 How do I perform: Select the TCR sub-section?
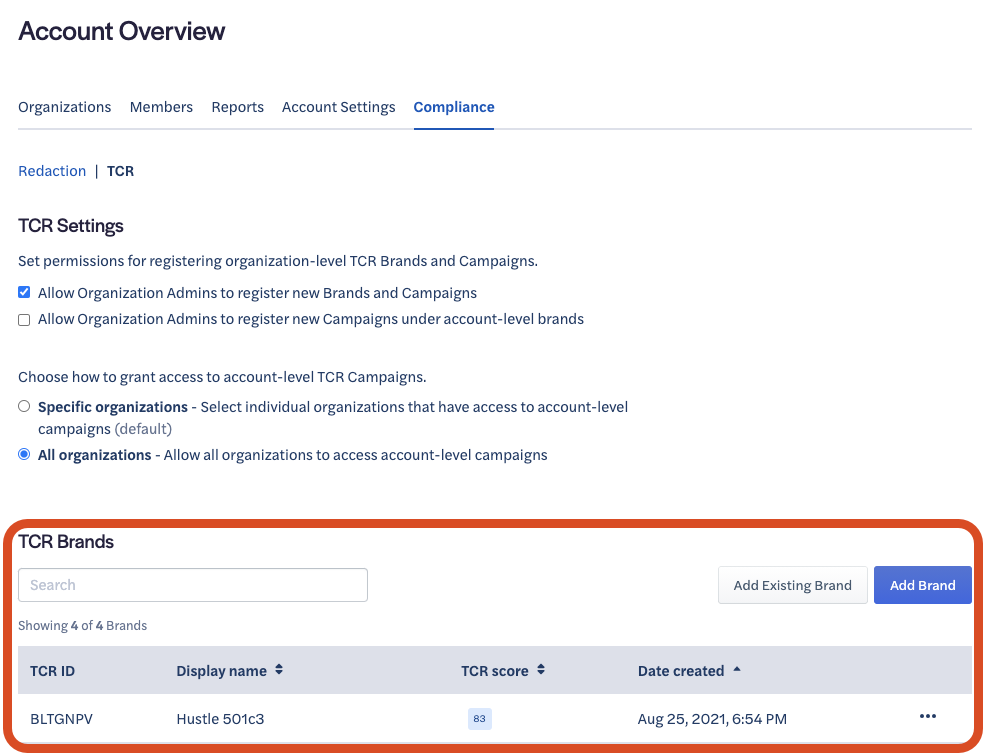[x=120, y=171]
